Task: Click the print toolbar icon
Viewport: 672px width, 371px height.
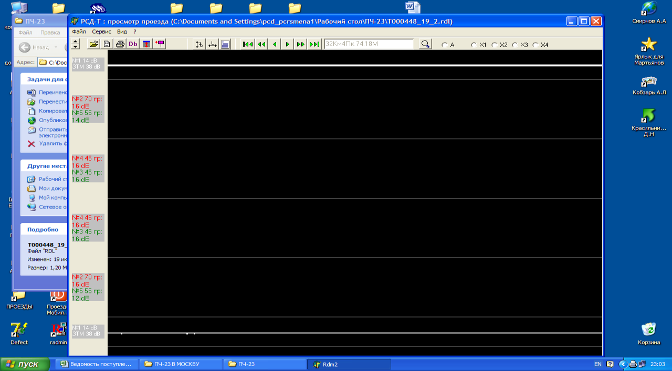Action: coord(120,44)
